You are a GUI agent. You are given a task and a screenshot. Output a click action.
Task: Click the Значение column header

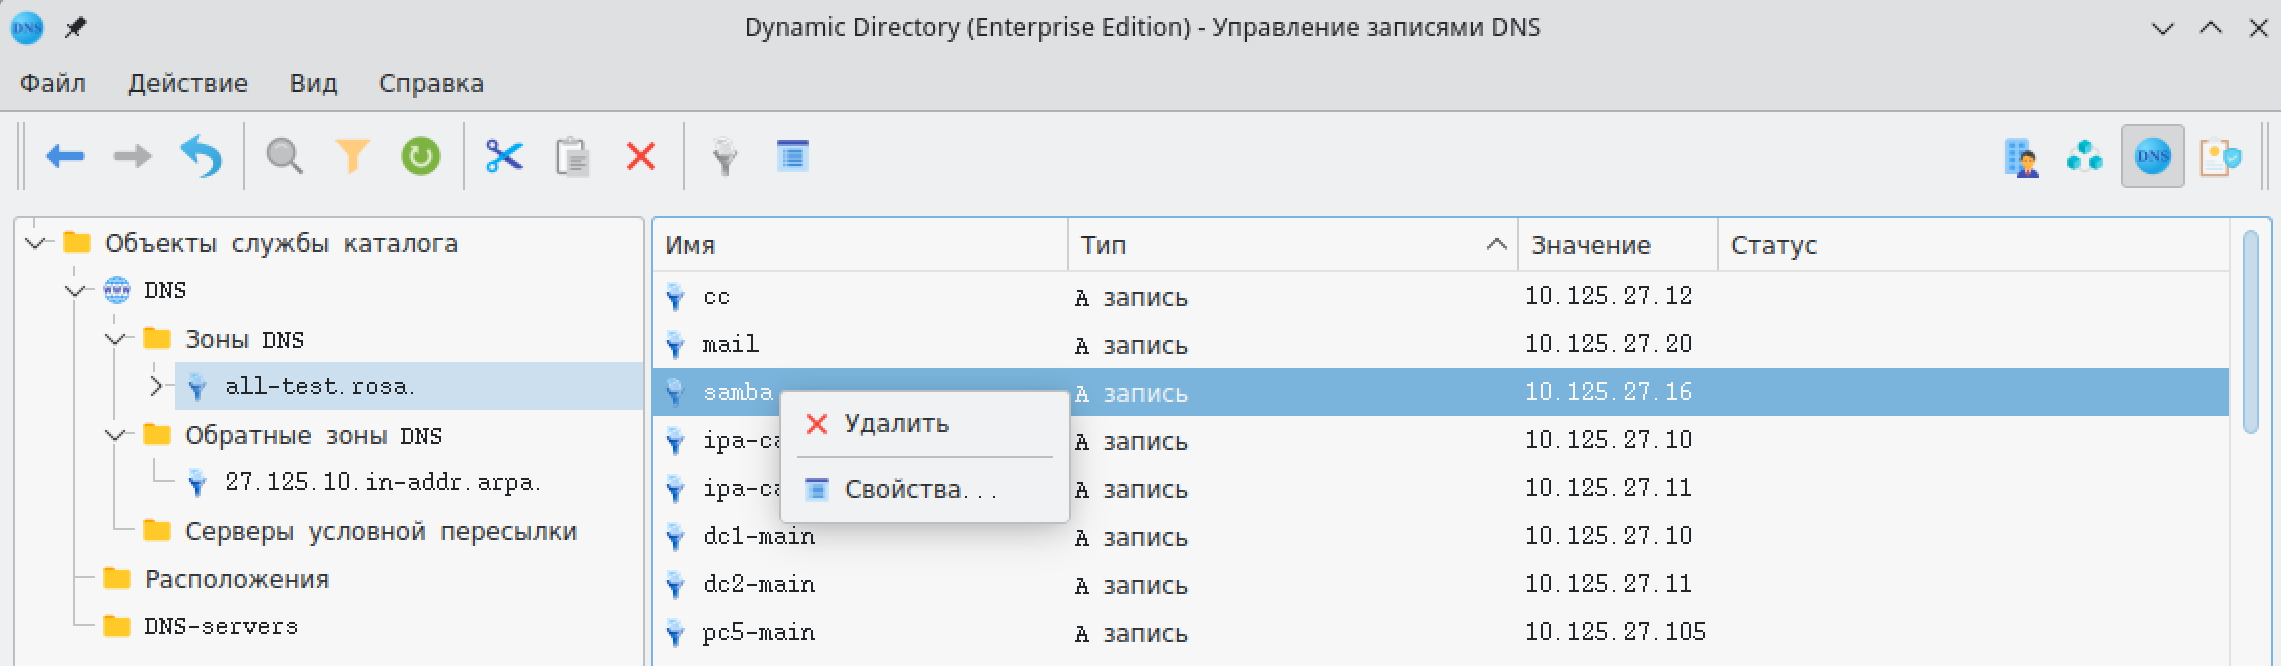[1590, 245]
